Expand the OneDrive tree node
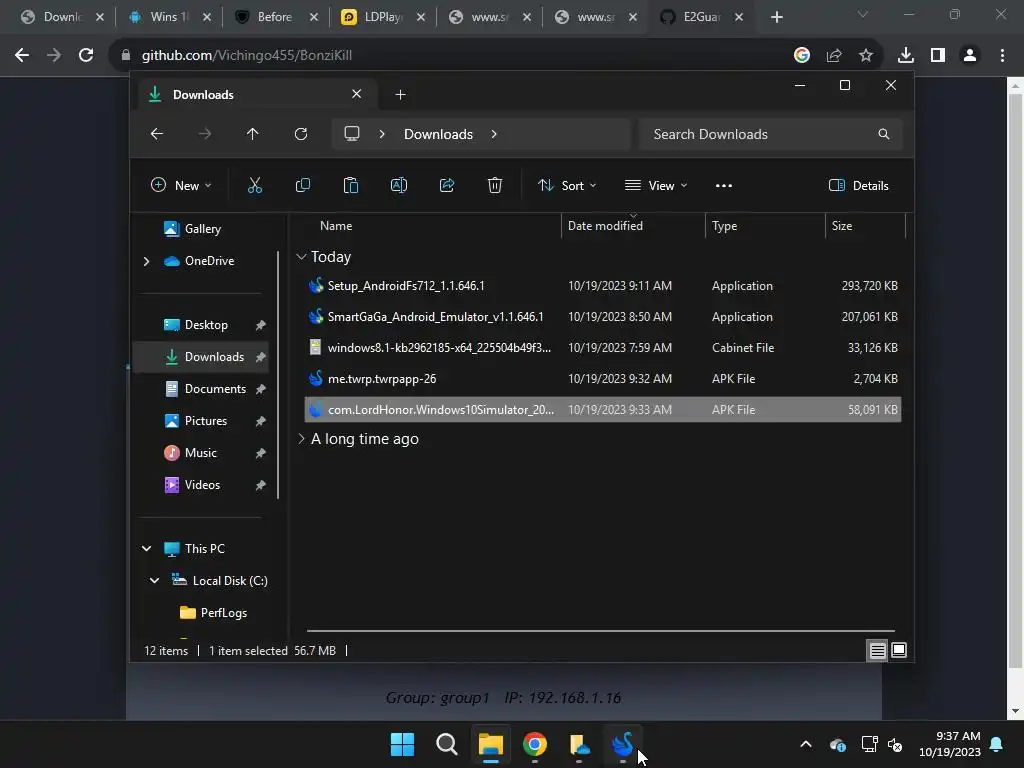 [x=146, y=261]
